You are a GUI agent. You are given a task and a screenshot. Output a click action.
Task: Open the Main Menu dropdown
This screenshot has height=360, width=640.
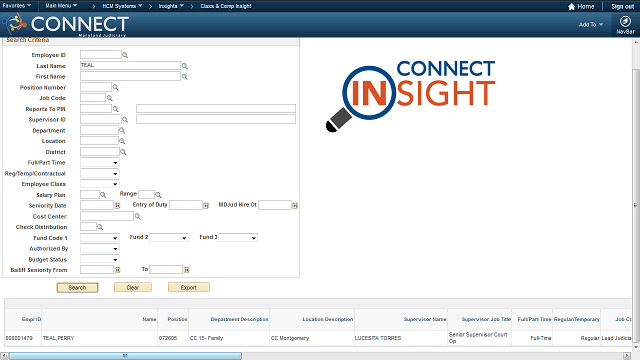tap(61, 6)
